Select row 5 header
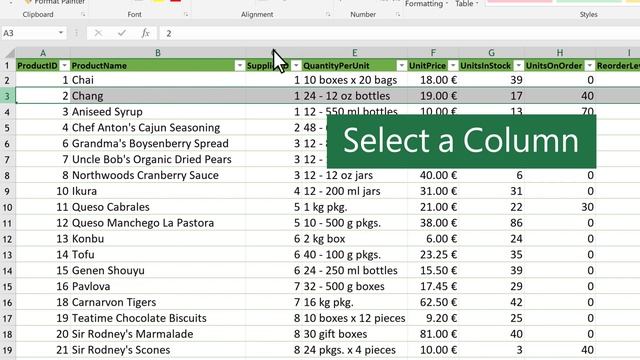The height and width of the screenshot is (360, 640). pos(7,128)
